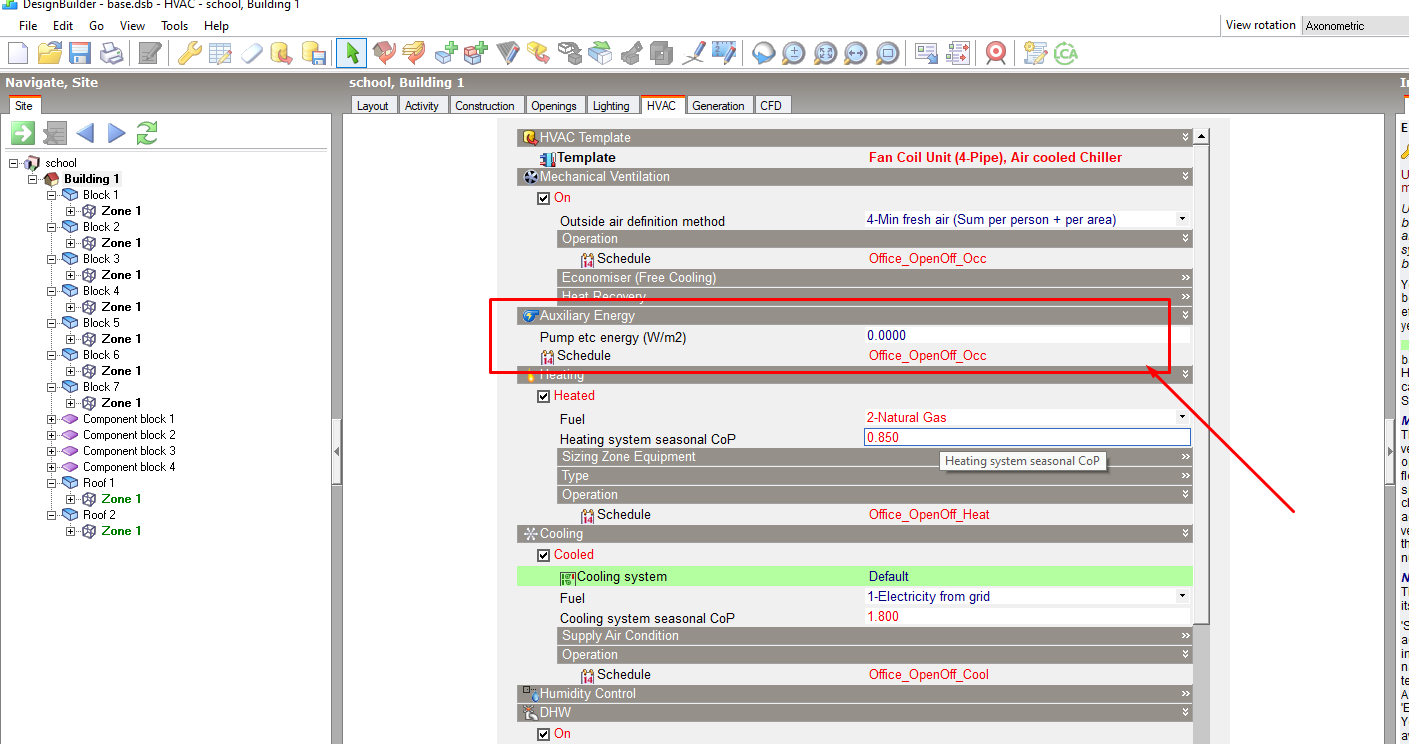The height and width of the screenshot is (744, 1409).
Task: Click the green go-to arrow in Navigator
Action: (23, 133)
